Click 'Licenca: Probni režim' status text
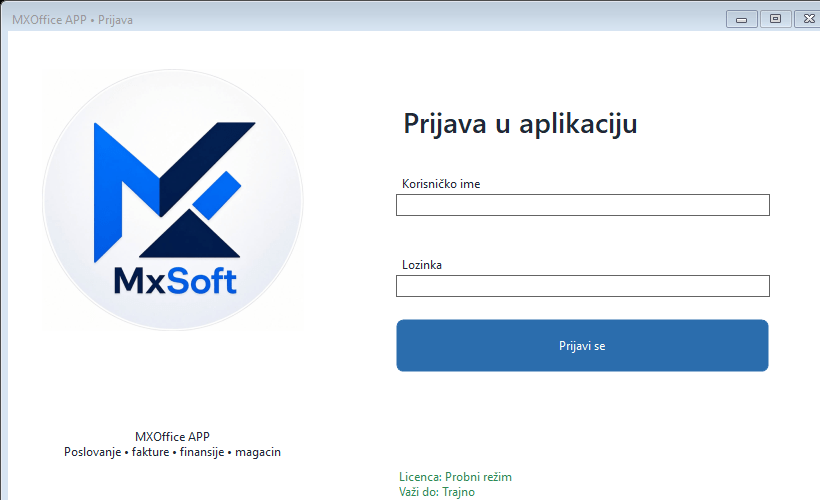 coord(455,477)
